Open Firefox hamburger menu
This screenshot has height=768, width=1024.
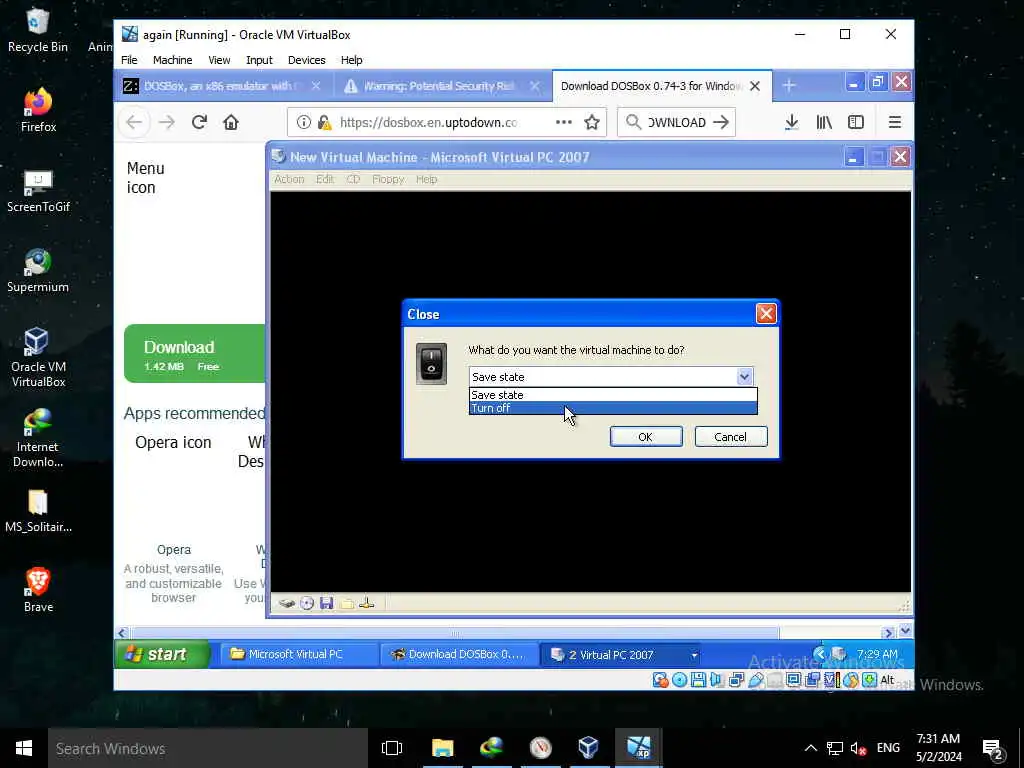click(x=895, y=122)
